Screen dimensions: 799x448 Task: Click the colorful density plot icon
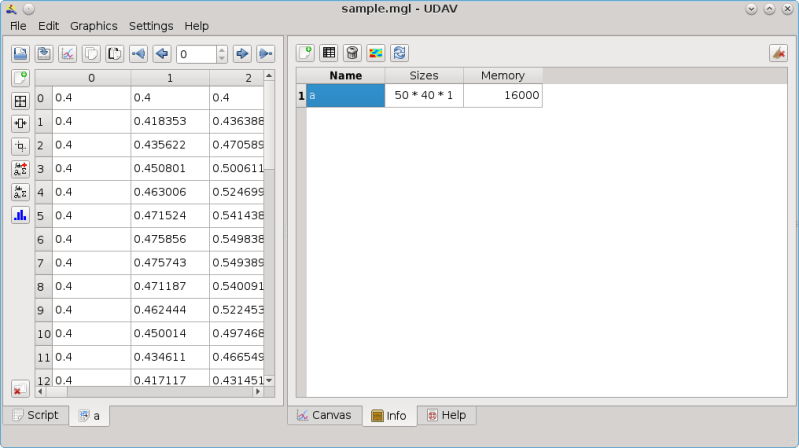tap(376, 52)
